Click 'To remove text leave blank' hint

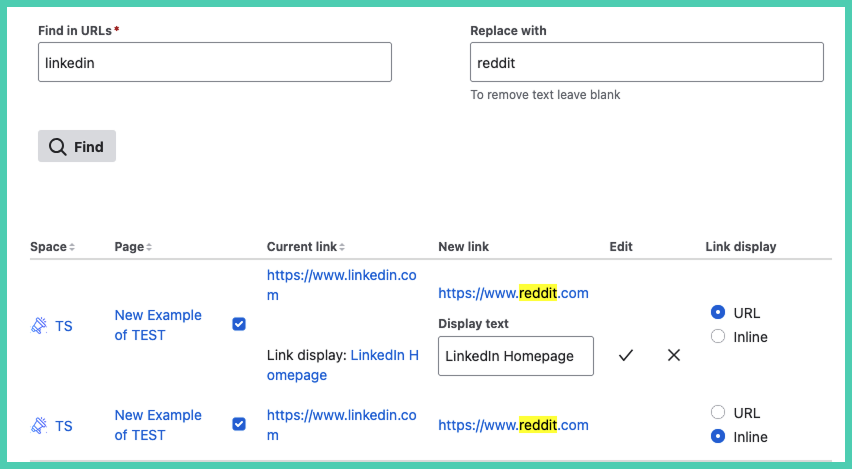click(x=545, y=95)
